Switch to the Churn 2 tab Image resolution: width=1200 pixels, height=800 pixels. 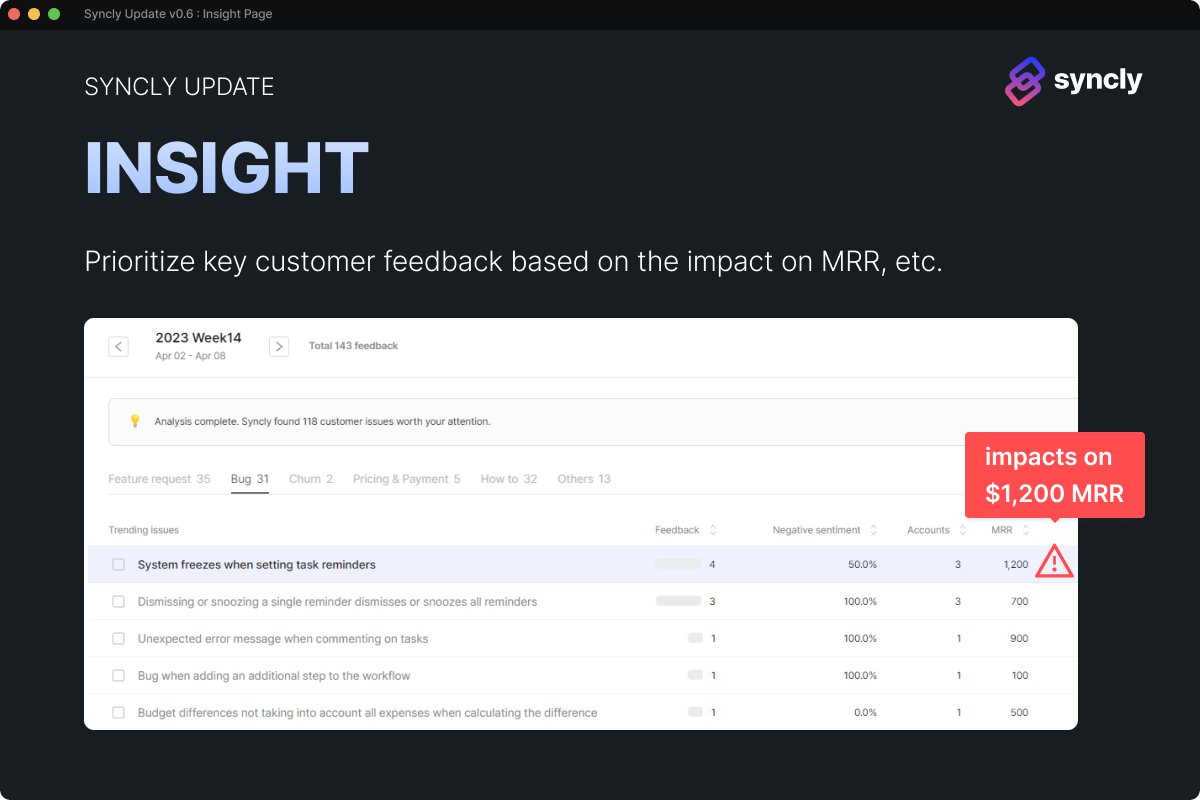(x=311, y=479)
